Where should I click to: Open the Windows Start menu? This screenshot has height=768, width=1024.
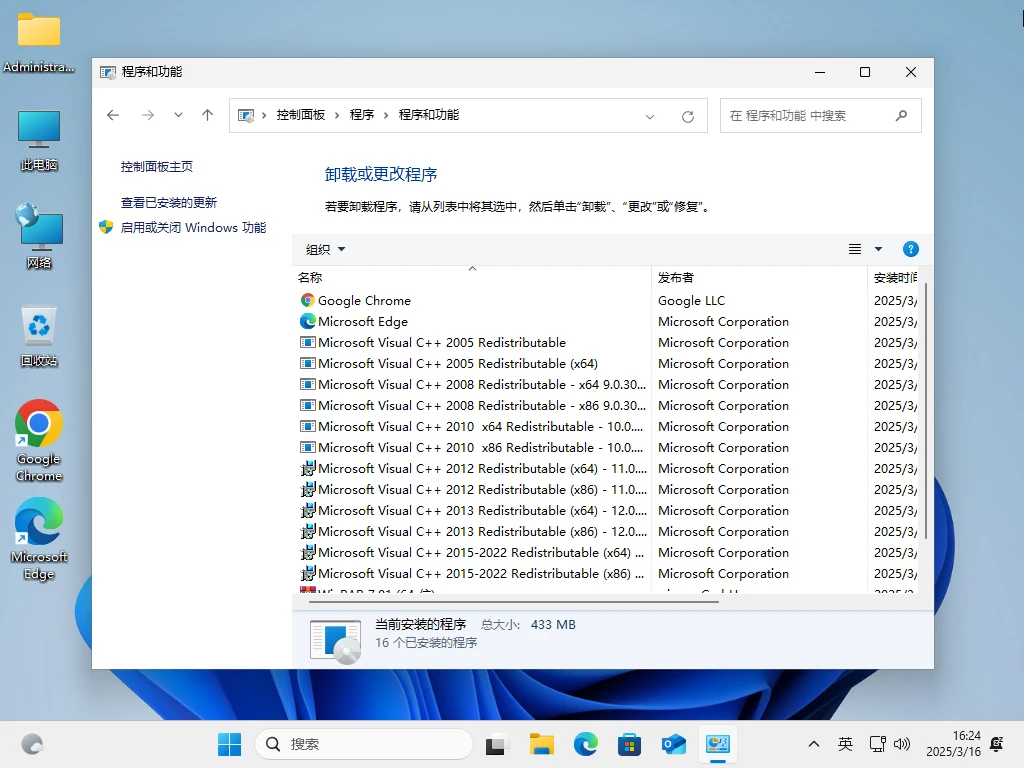[229, 744]
